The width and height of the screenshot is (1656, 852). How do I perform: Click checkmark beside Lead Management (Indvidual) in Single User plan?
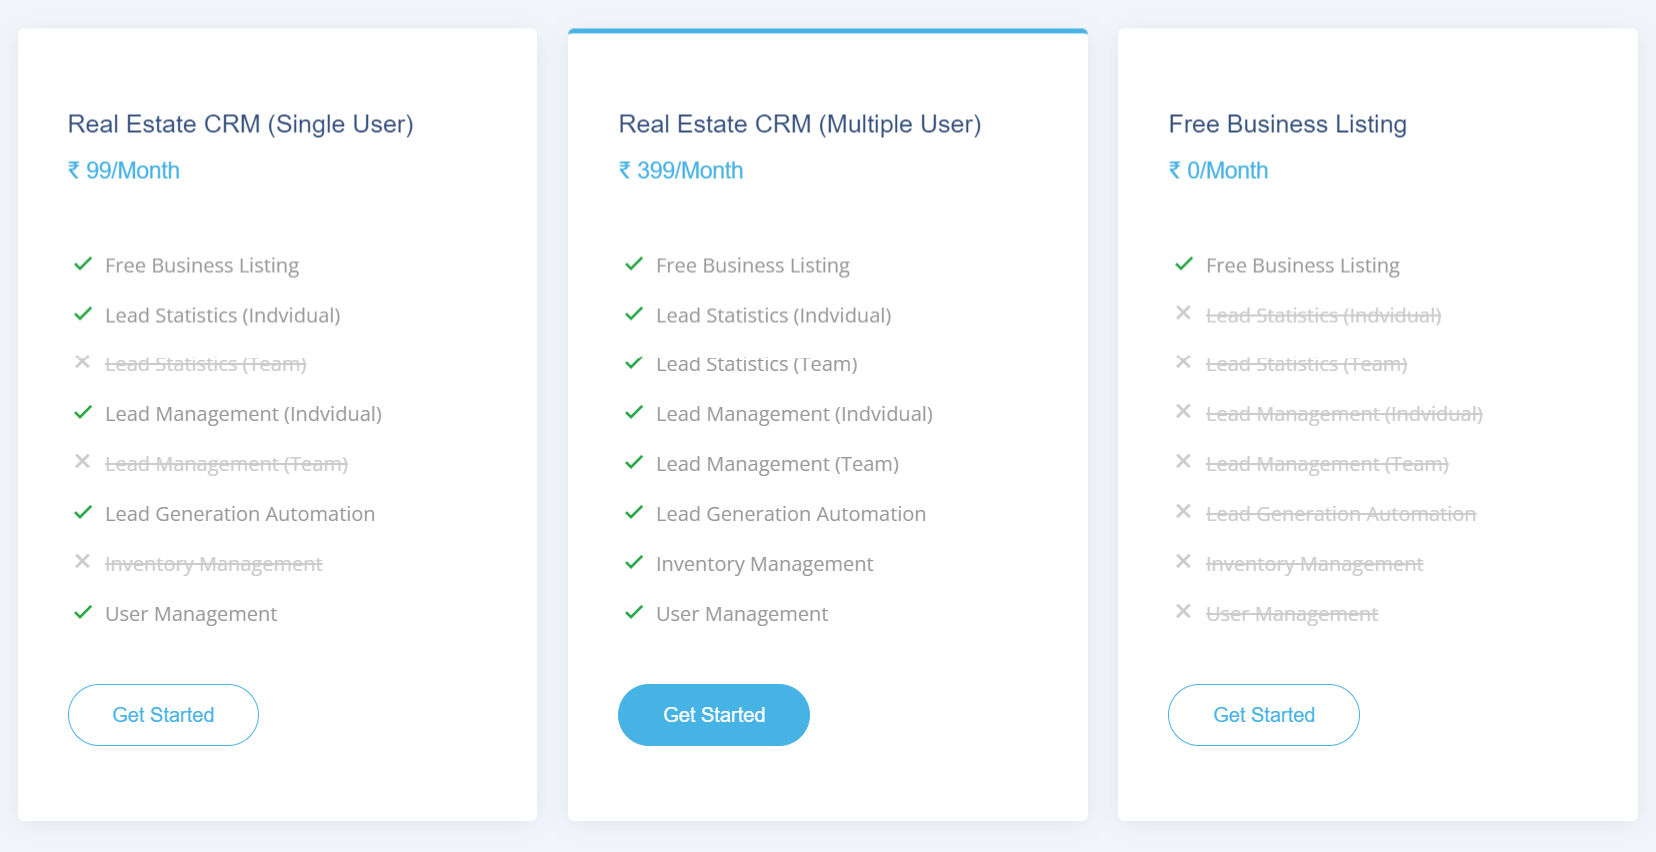[x=83, y=412]
